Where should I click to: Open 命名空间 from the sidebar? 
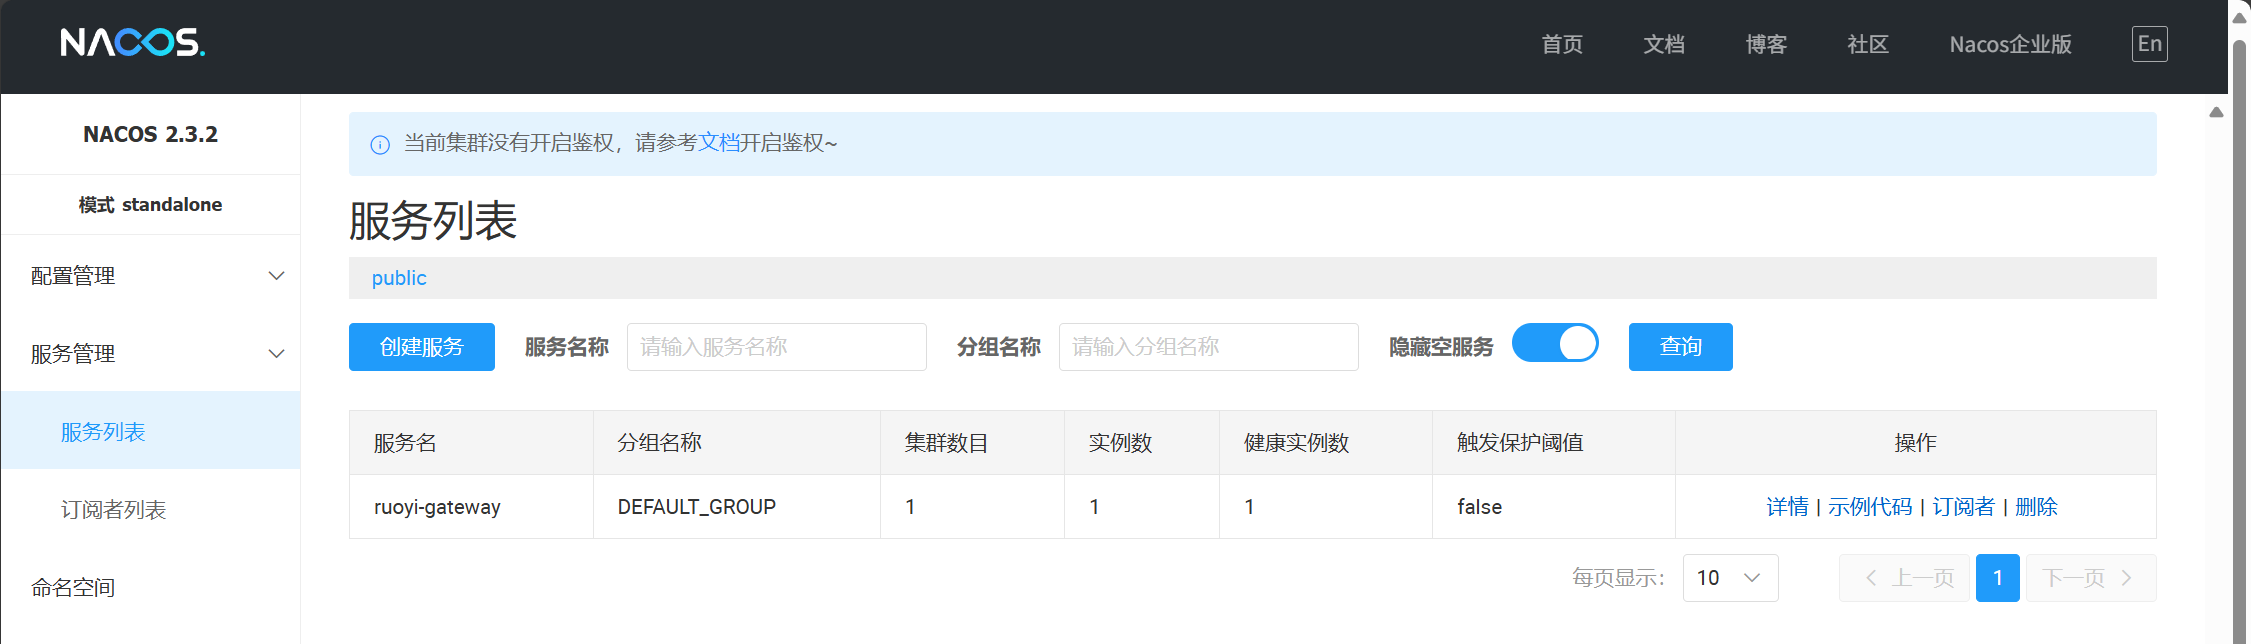[x=73, y=588]
